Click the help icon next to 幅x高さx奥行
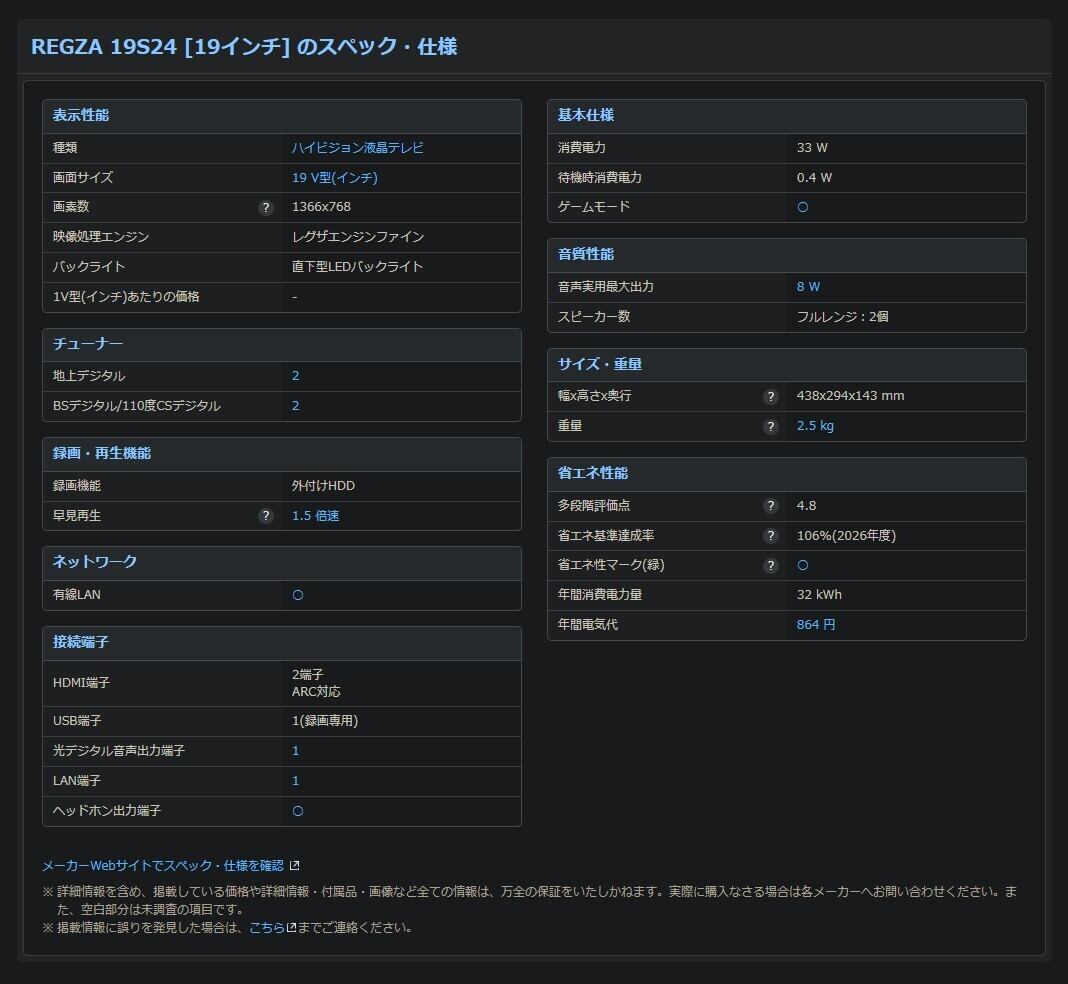 (x=770, y=396)
